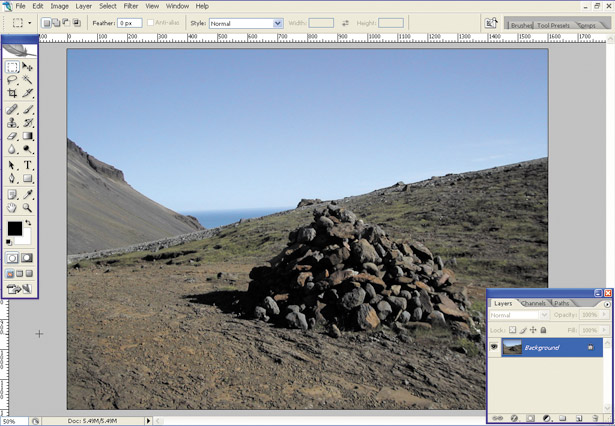
Task: Select the Eraser tool
Action: 12,136
